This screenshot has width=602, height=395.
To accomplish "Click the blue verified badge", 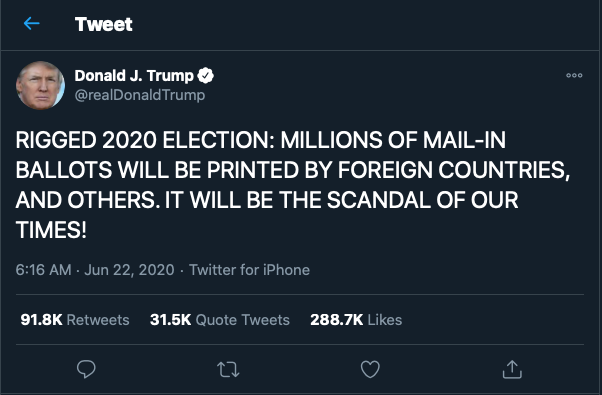I will tap(205, 76).
